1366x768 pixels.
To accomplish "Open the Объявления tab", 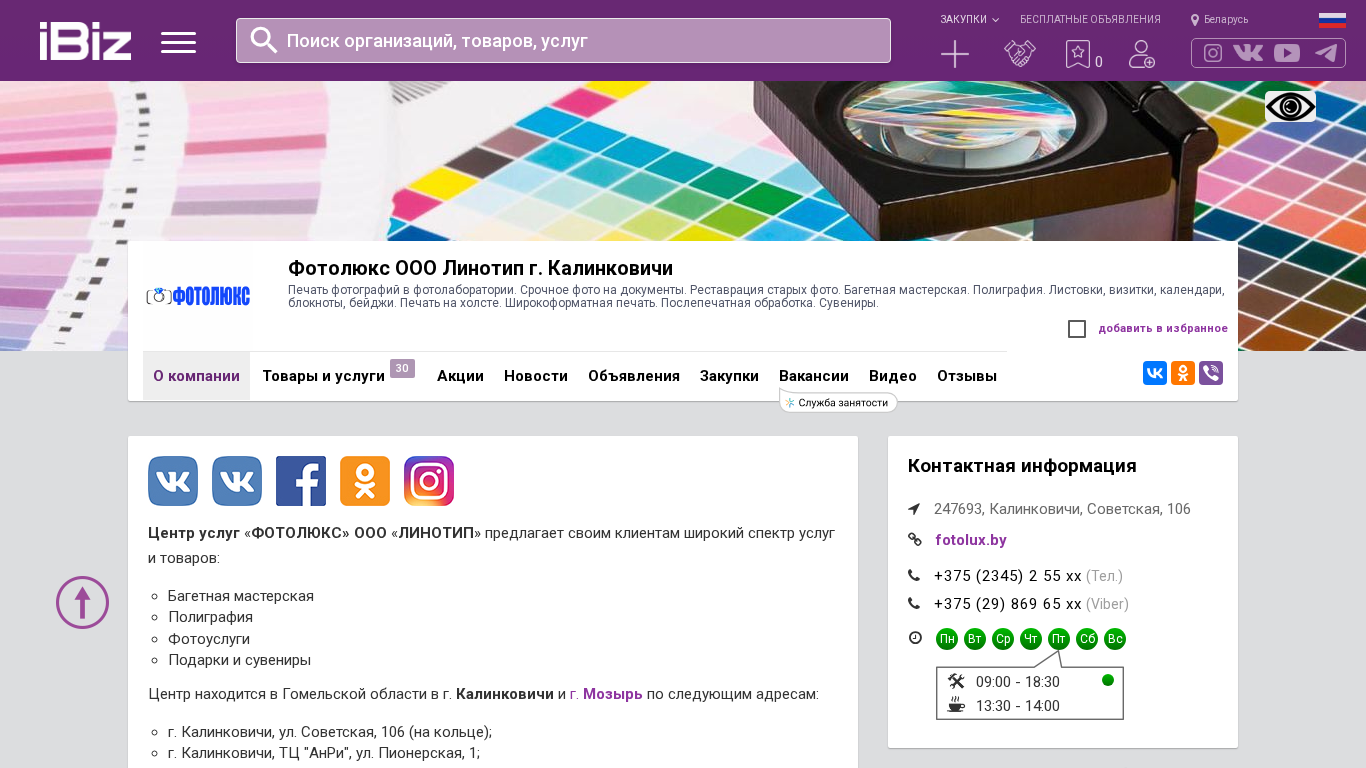I will 634,376.
